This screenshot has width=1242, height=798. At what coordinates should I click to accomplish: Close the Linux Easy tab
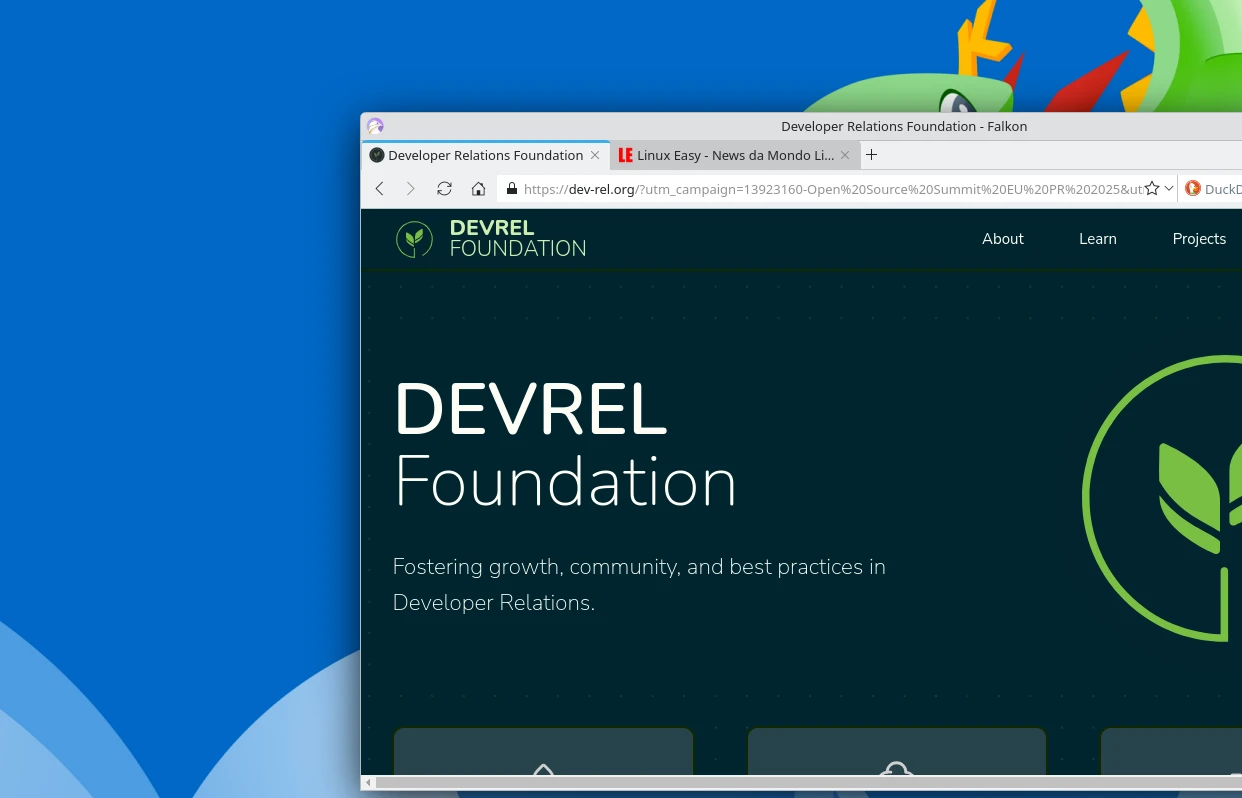(845, 155)
